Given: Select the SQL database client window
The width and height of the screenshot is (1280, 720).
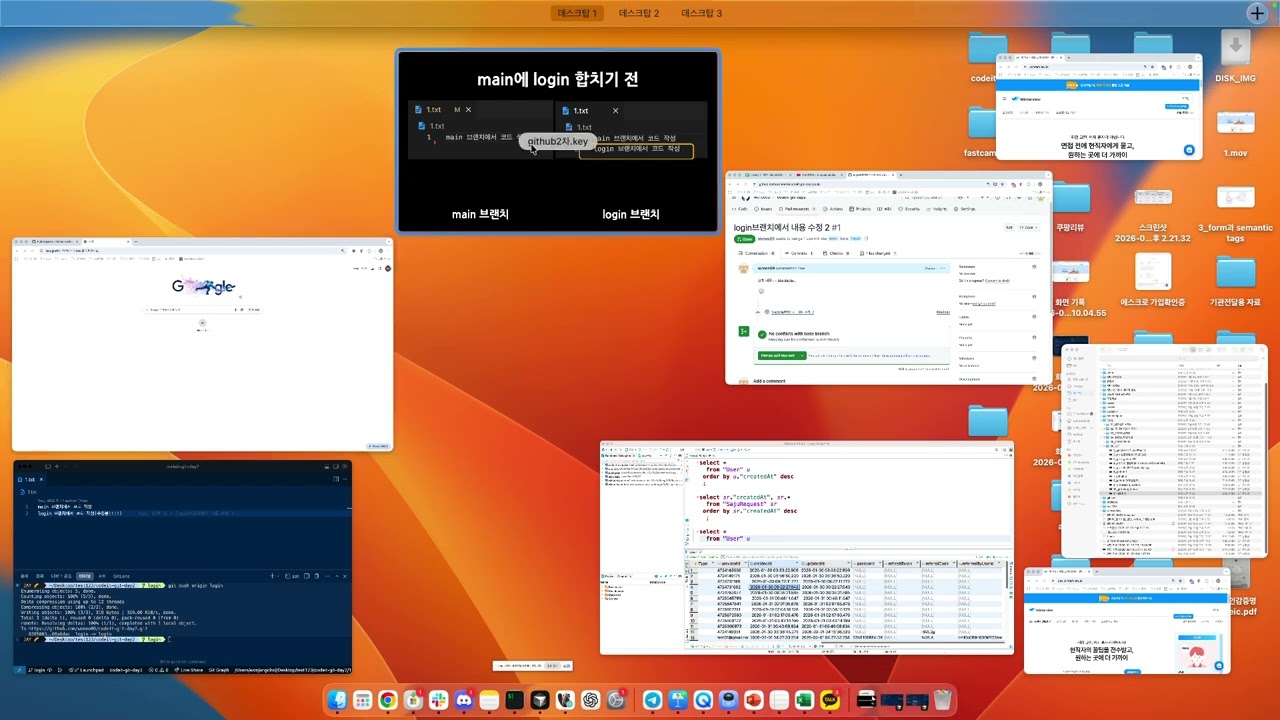Looking at the screenshot, I should 807,548.
